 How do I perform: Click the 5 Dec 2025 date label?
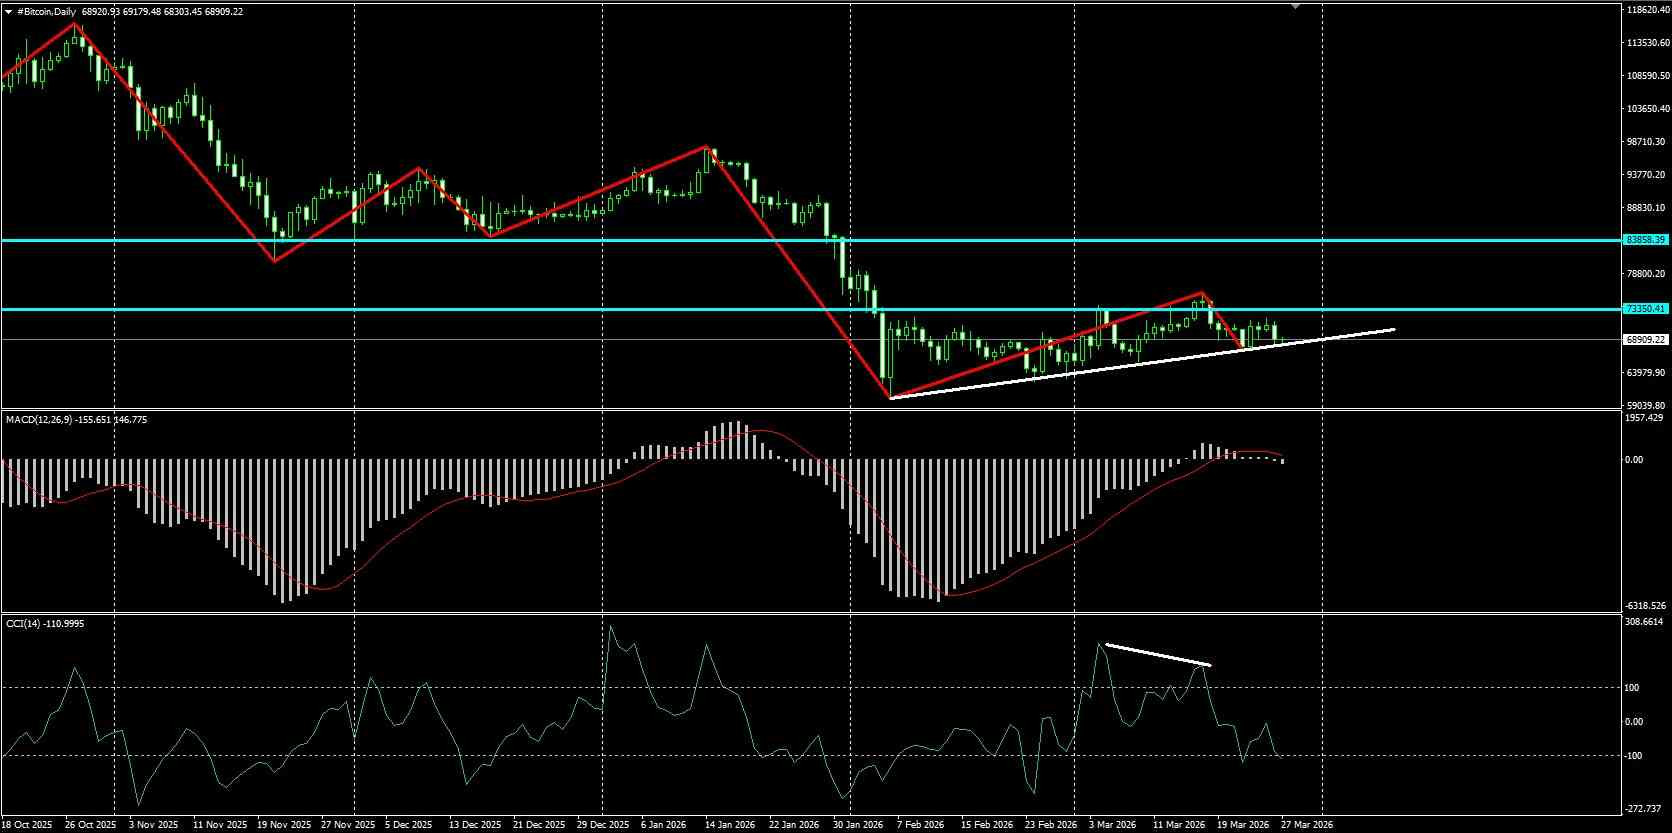(x=408, y=825)
